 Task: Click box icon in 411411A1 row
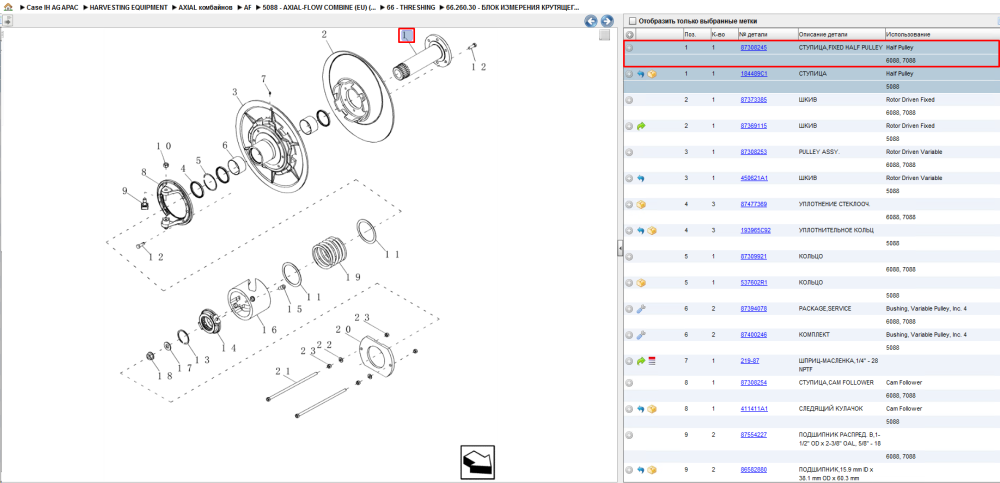(652, 408)
